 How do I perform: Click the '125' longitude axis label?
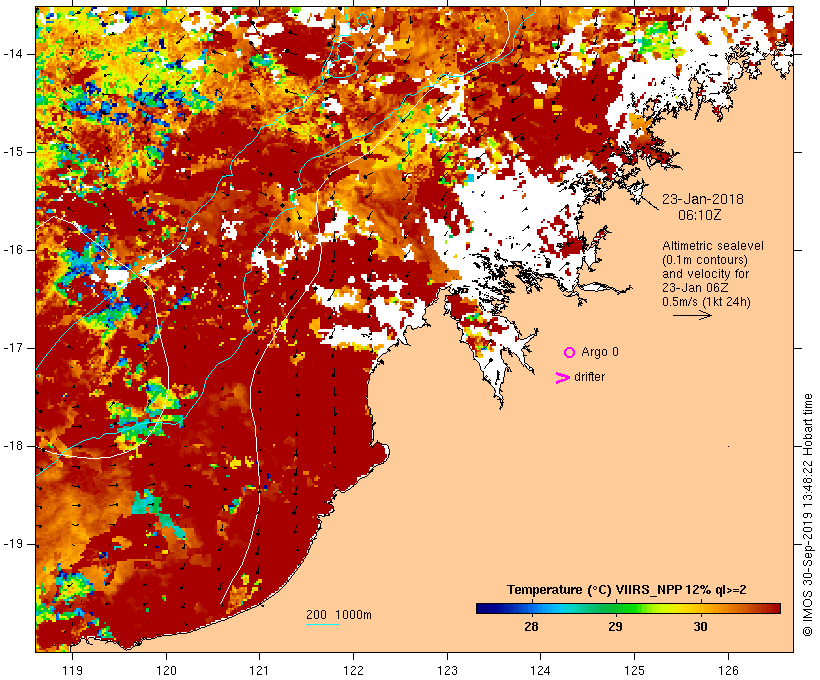click(634, 670)
